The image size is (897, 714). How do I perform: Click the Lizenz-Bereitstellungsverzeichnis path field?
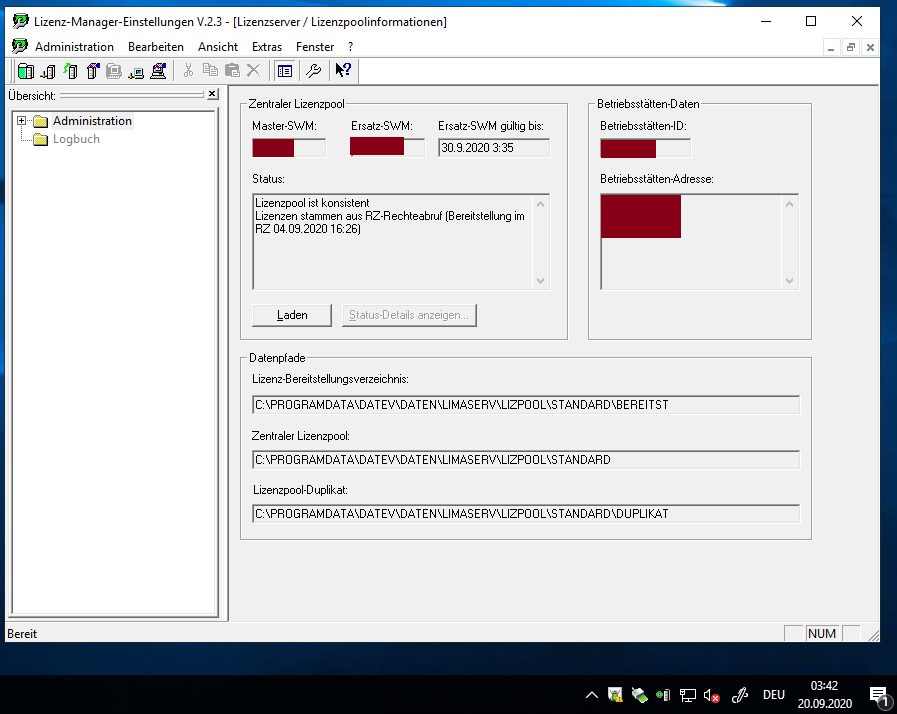click(525, 405)
